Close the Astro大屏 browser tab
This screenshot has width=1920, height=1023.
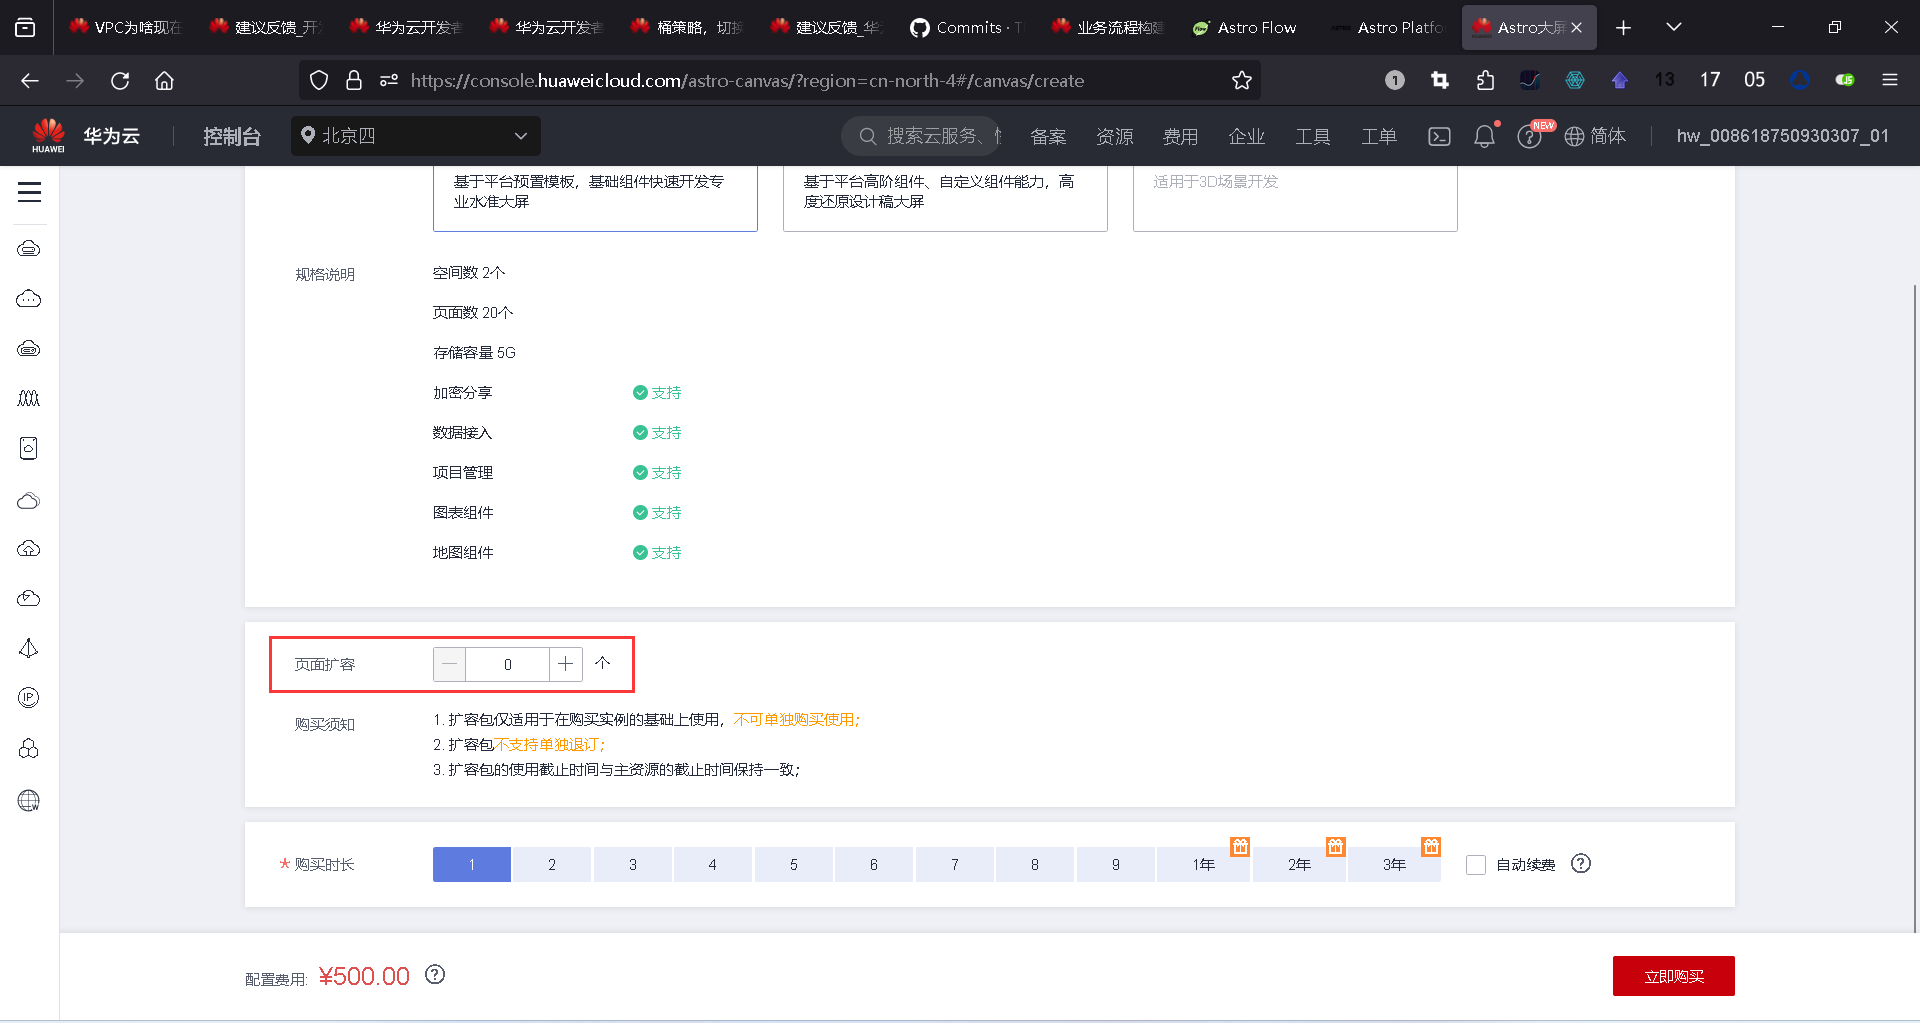point(1577,28)
